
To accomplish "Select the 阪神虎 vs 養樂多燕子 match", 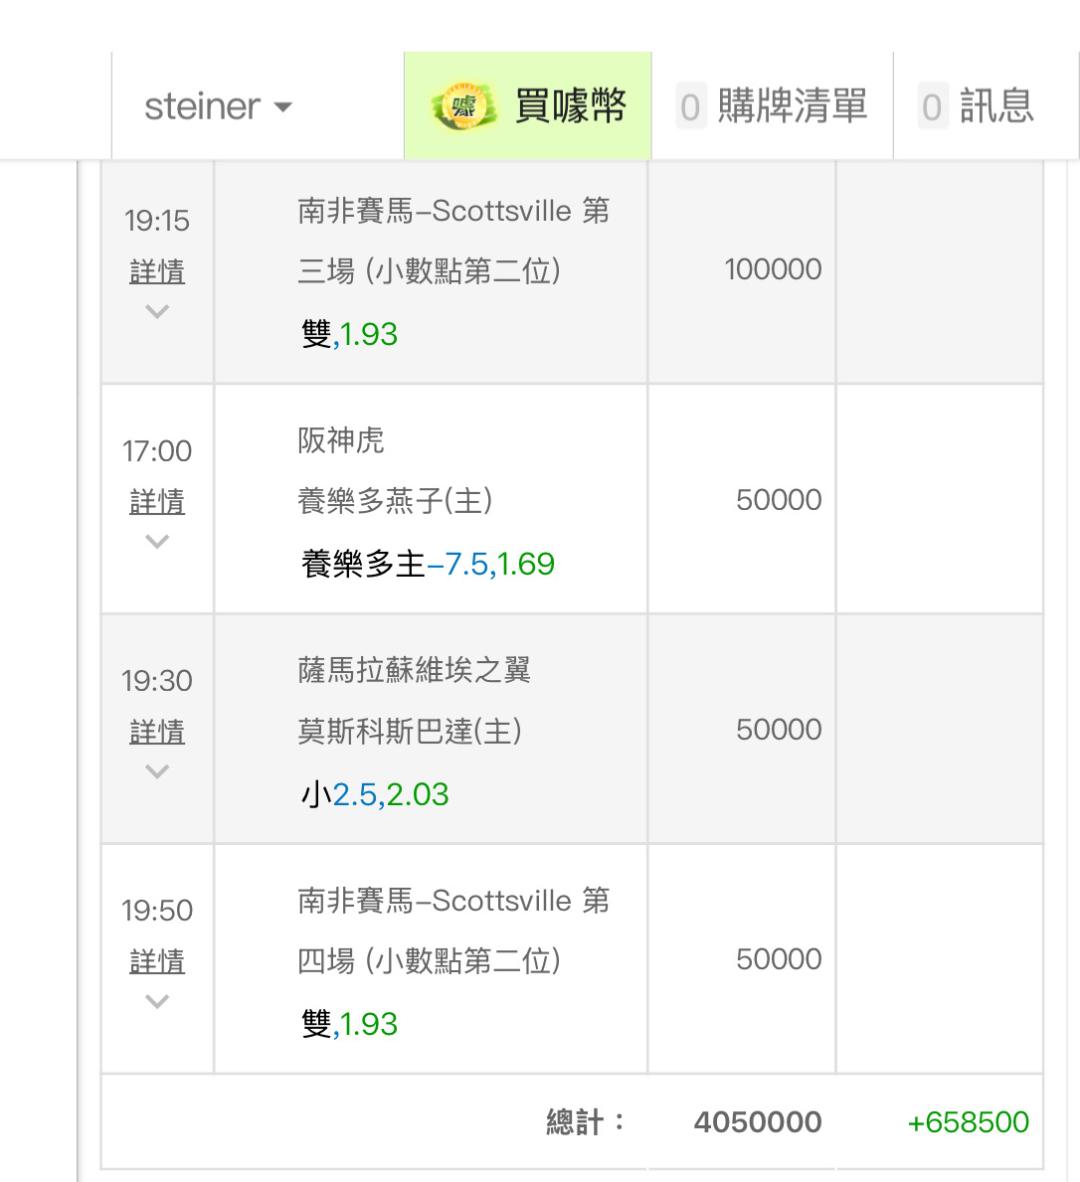I will pos(394,470).
